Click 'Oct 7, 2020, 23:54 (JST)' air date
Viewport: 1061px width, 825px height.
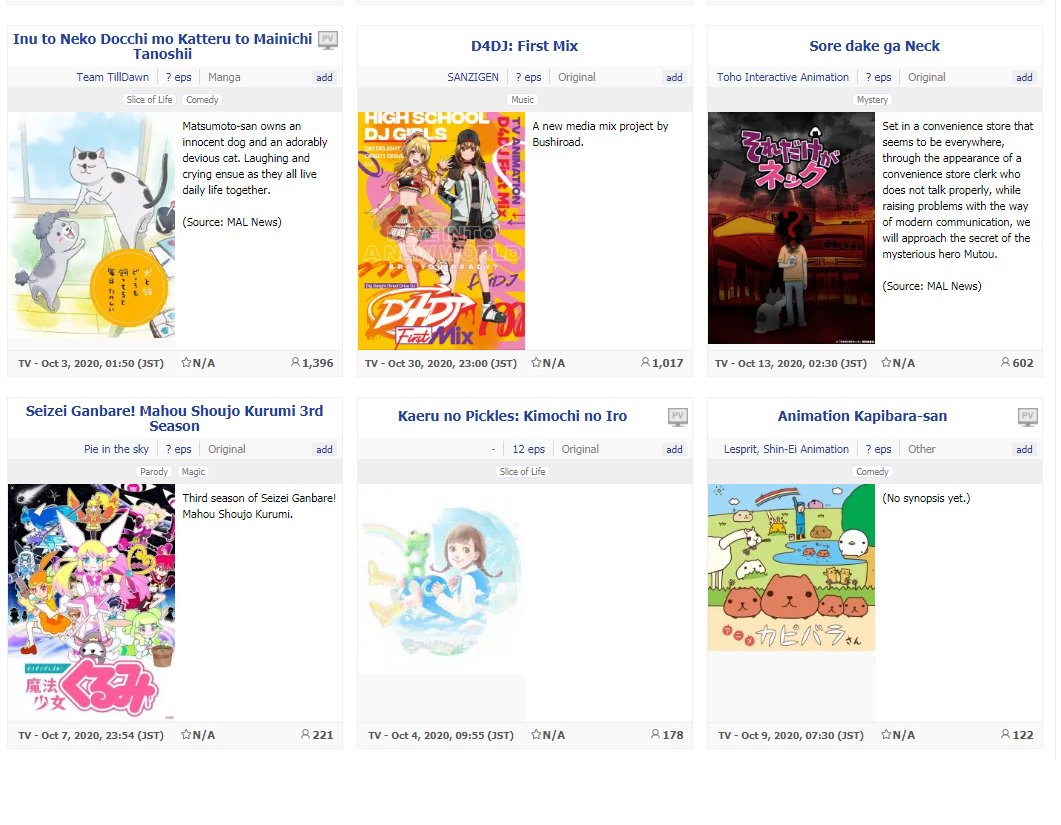[102, 735]
